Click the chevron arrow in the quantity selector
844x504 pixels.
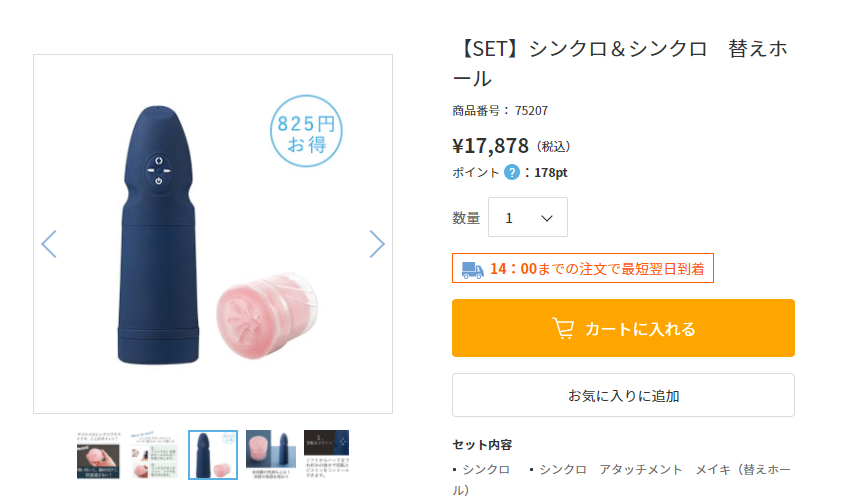coord(547,218)
